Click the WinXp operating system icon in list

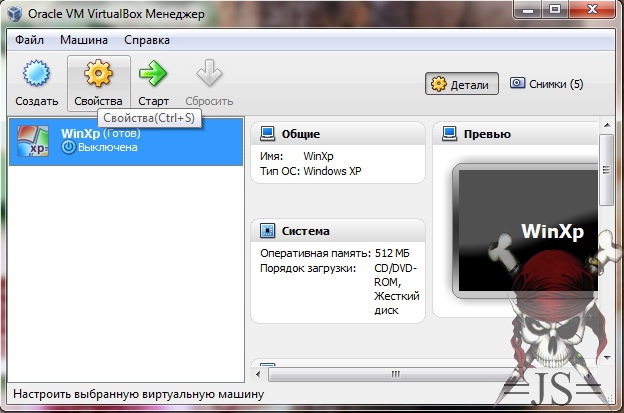coord(33,141)
